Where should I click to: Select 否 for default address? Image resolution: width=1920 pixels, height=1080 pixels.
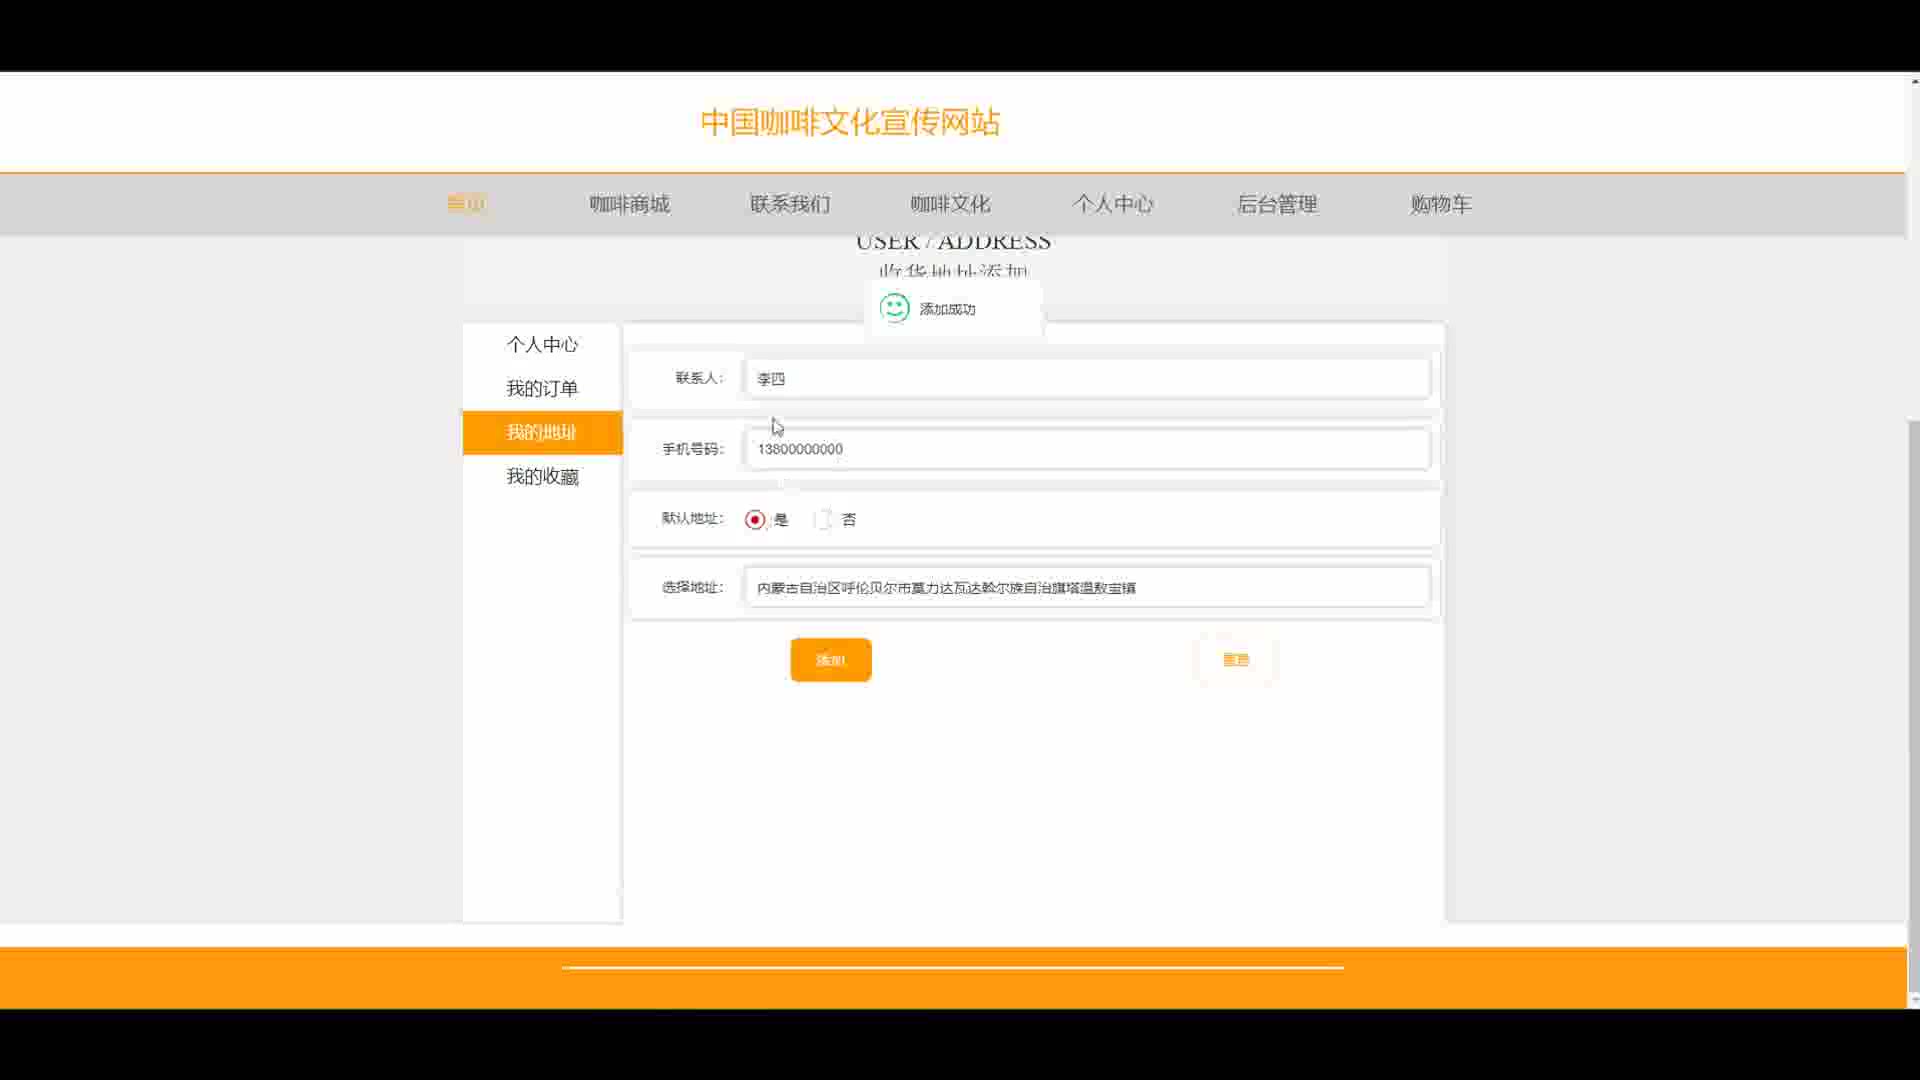(x=823, y=520)
